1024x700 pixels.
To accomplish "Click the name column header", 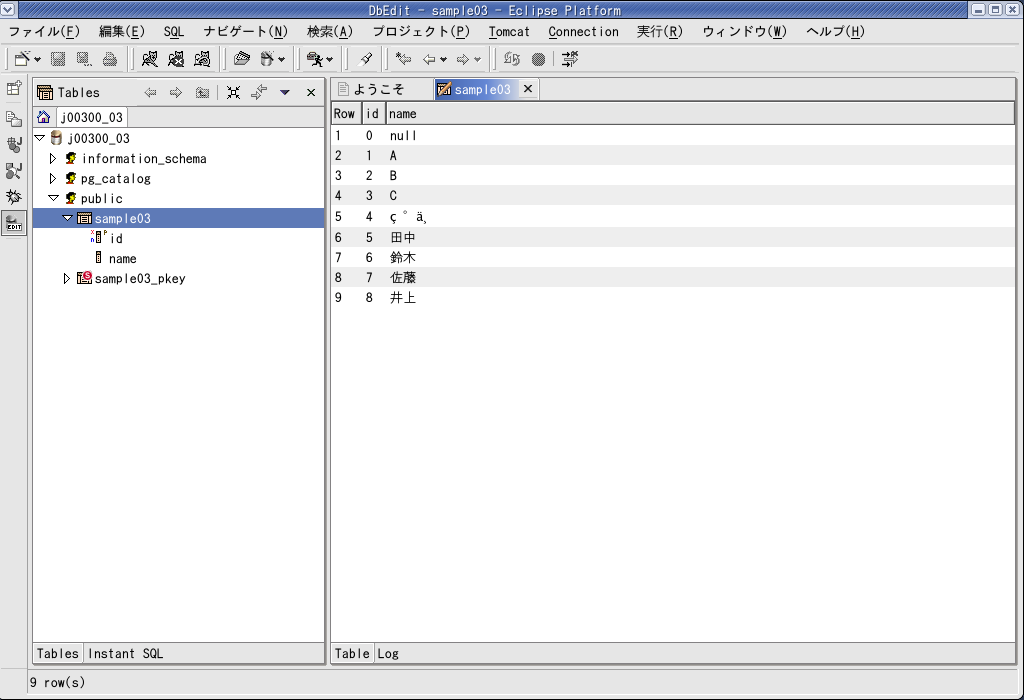I will click(x=700, y=114).
